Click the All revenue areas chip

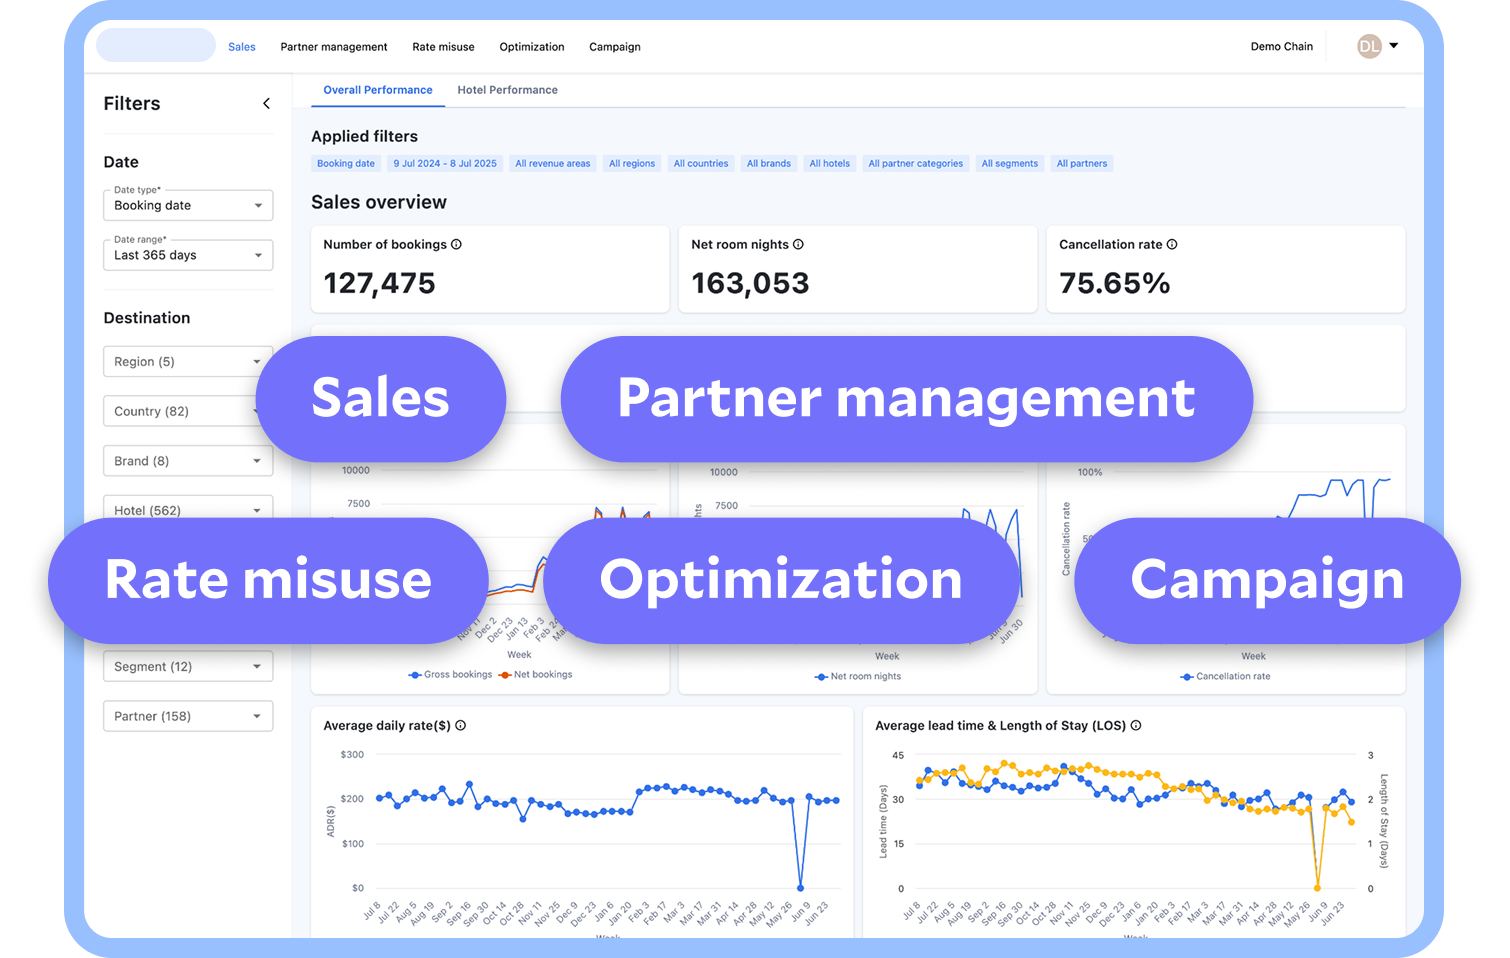pos(553,164)
